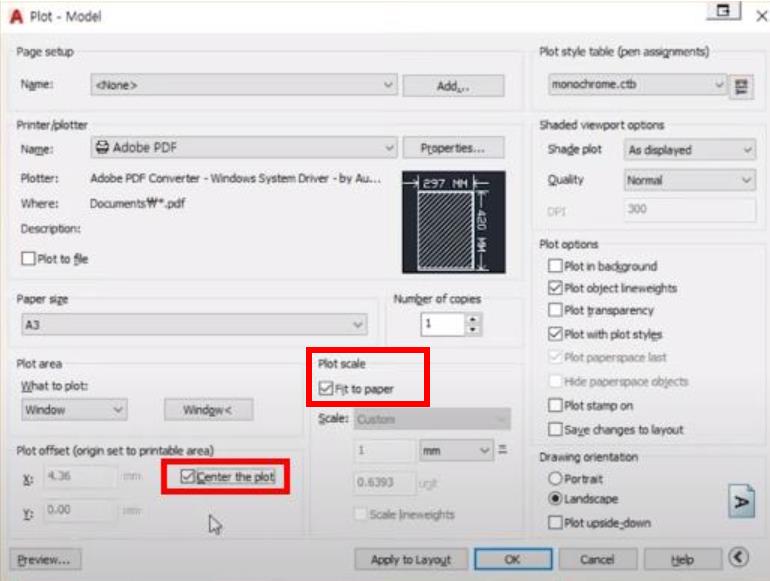Click the Cancel button
The image size is (770, 581).
tap(597, 559)
